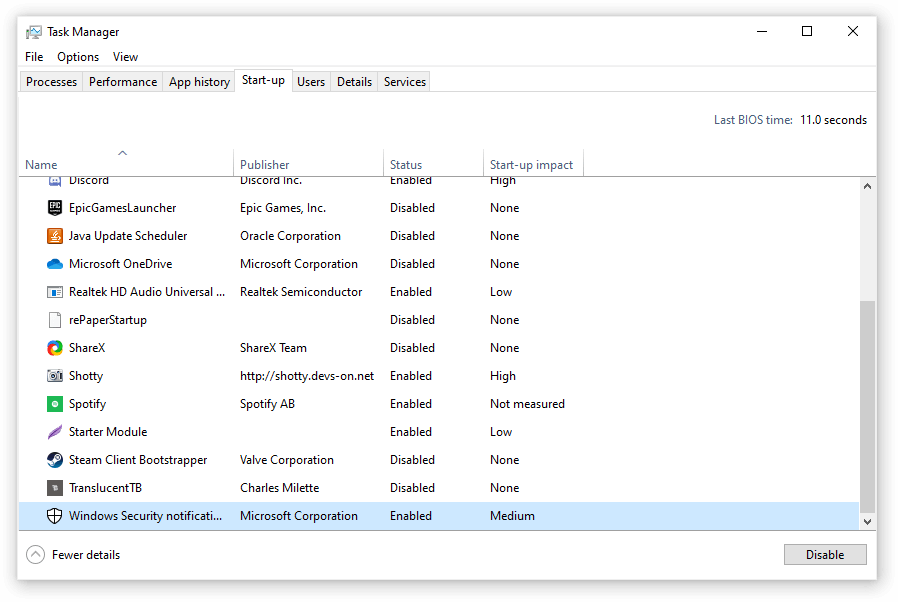Viewport: 898px width, 602px height.
Task: Select Spotify entry name
Action: coord(88,404)
